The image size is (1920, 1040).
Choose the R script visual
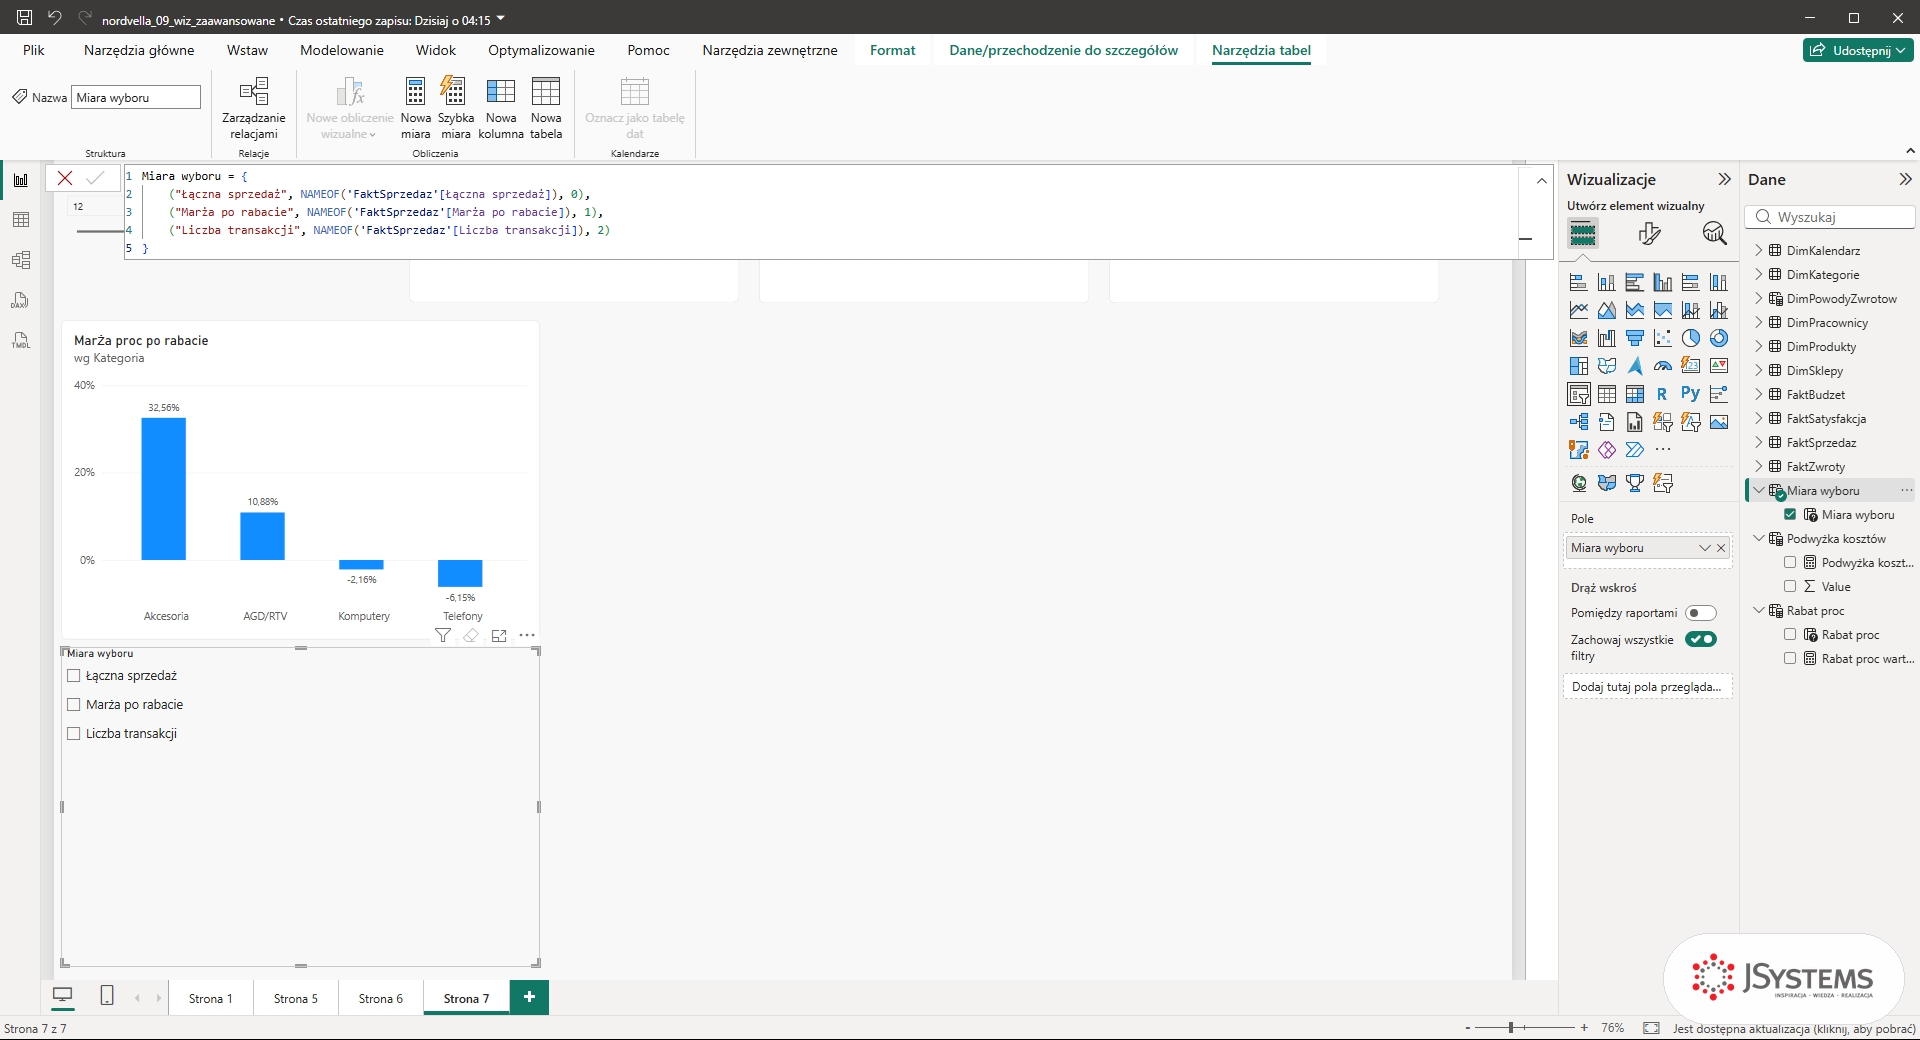pyautogui.click(x=1662, y=394)
